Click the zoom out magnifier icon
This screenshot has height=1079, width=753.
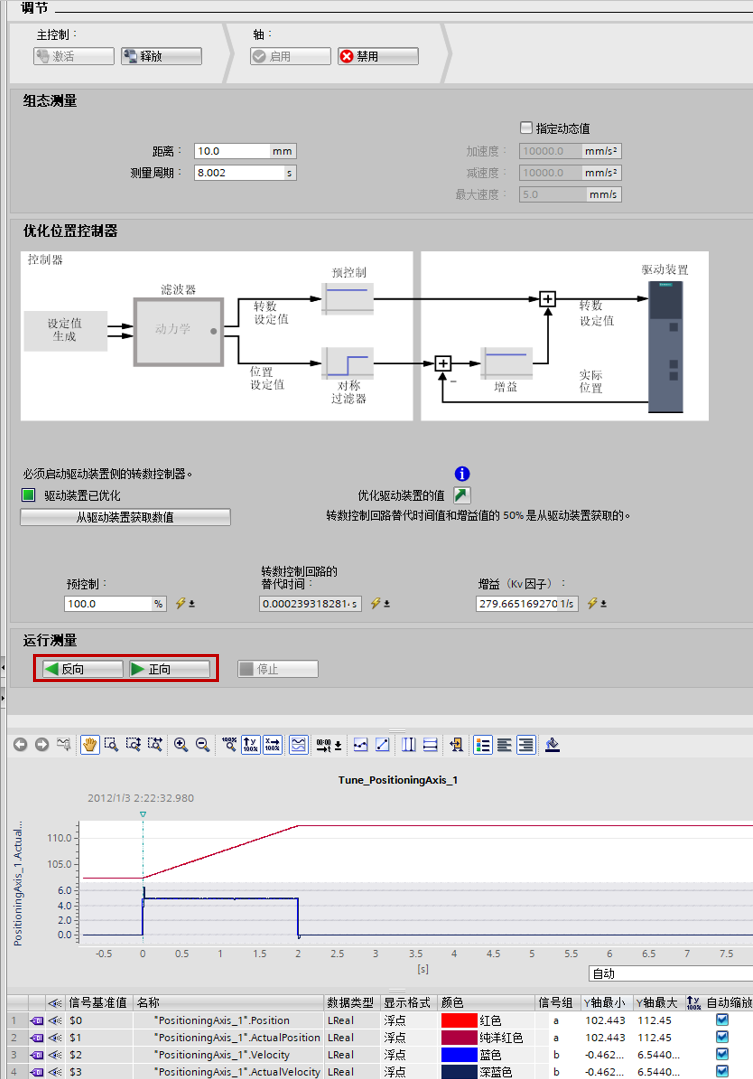(x=202, y=744)
